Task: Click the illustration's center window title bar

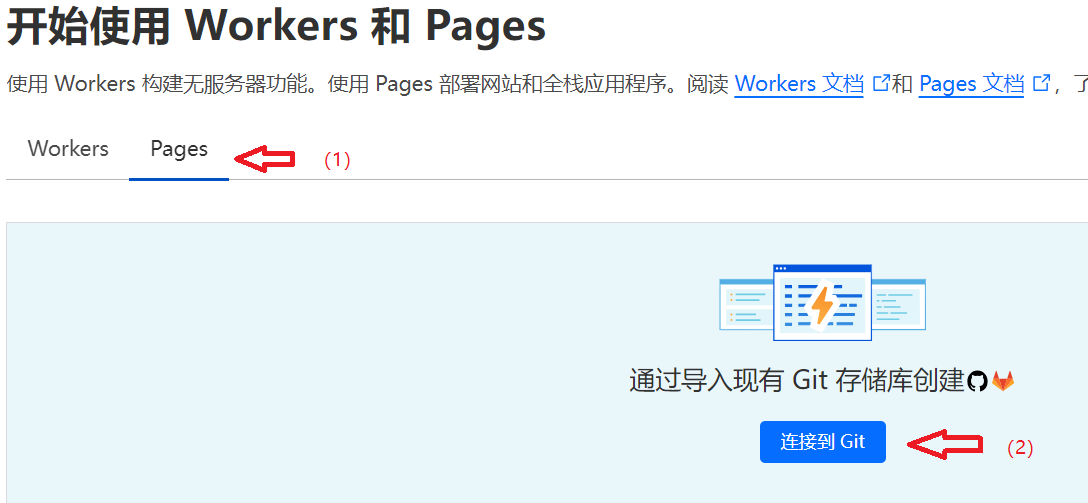Action: (x=822, y=270)
